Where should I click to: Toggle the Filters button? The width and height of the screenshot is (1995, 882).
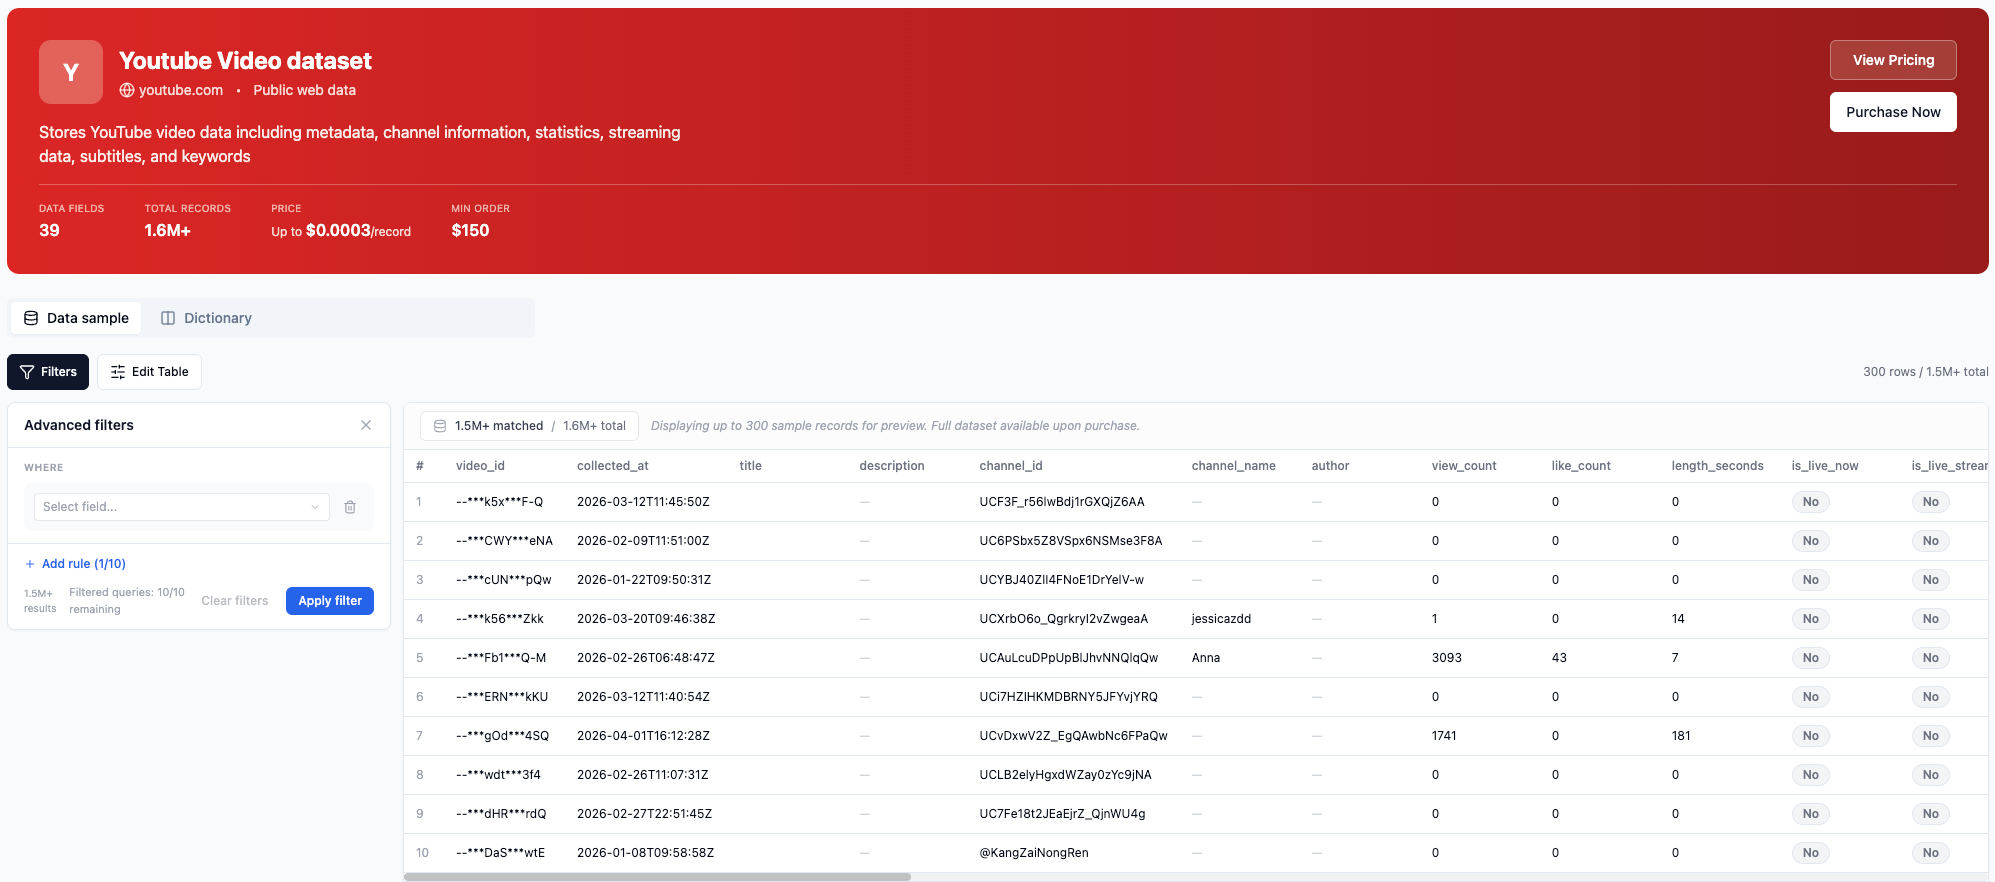coord(48,372)
